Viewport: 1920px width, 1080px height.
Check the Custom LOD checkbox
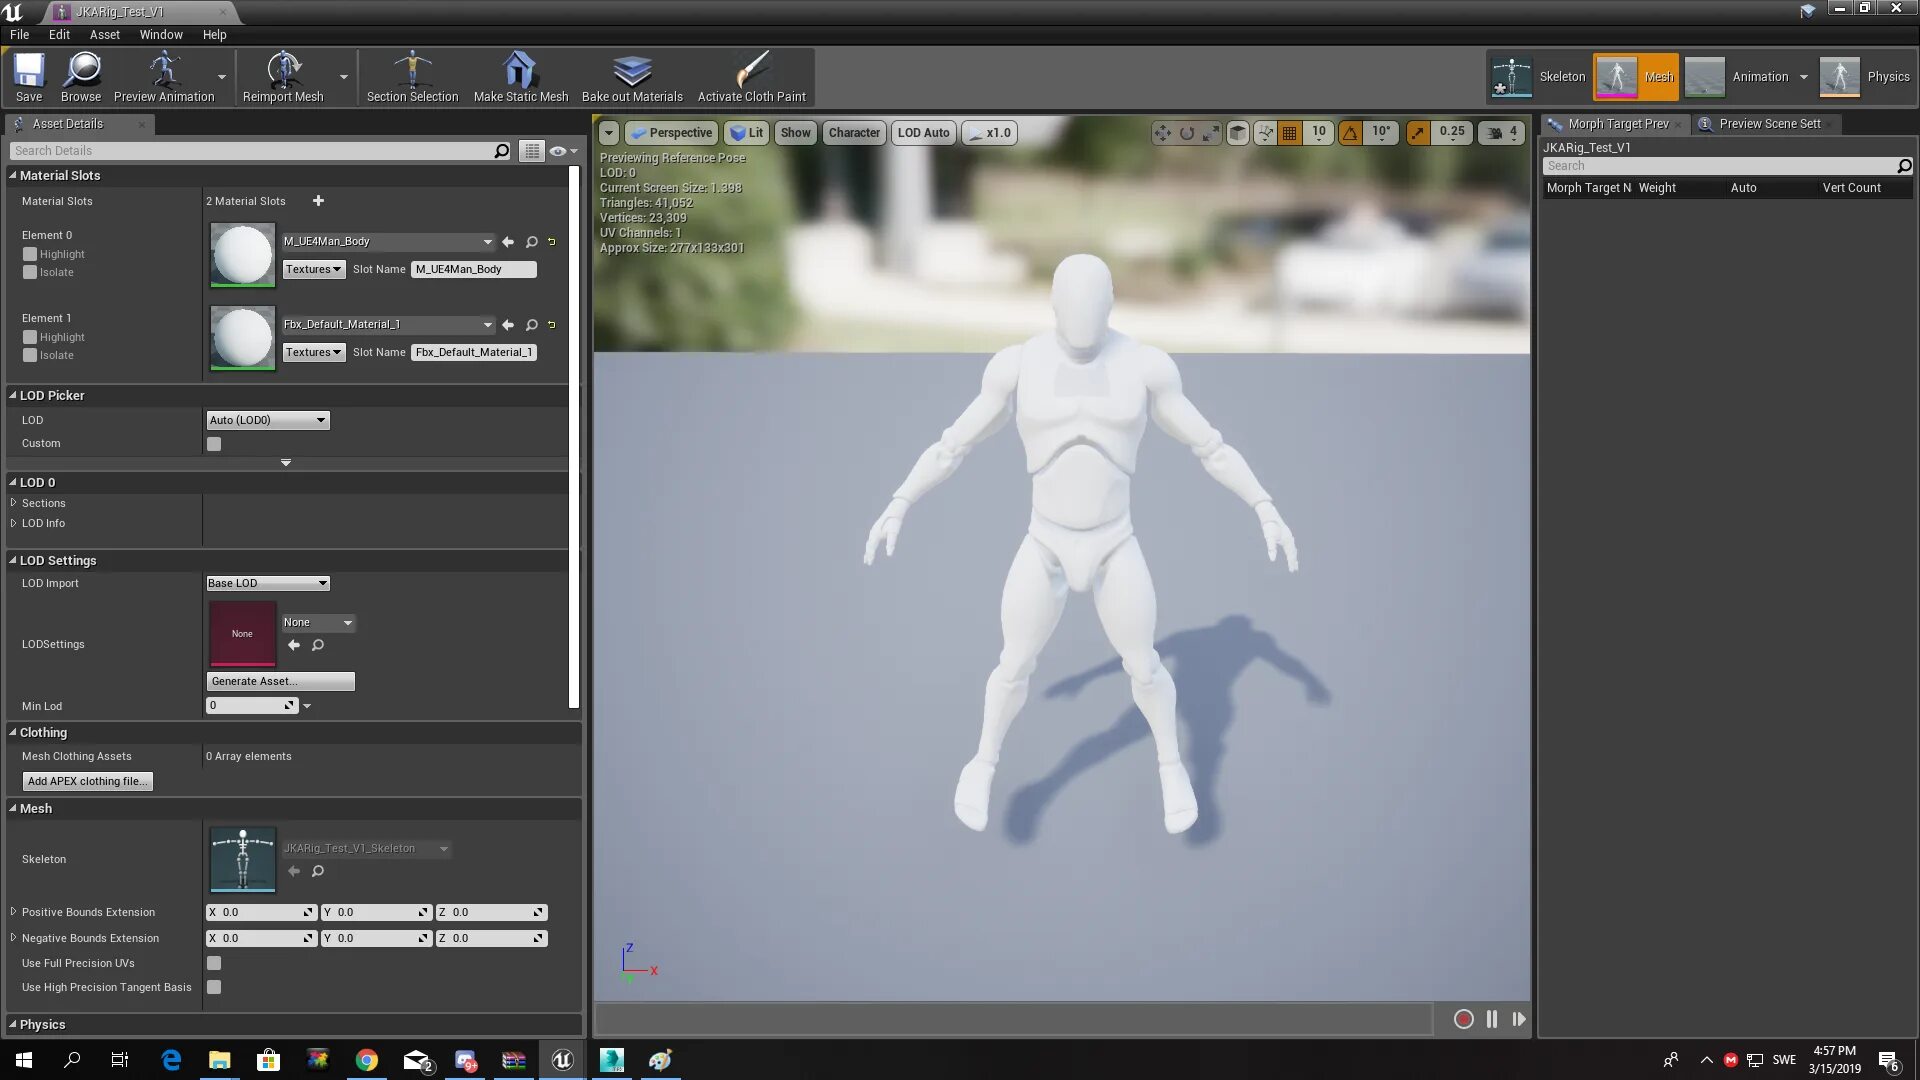(214, 444)
